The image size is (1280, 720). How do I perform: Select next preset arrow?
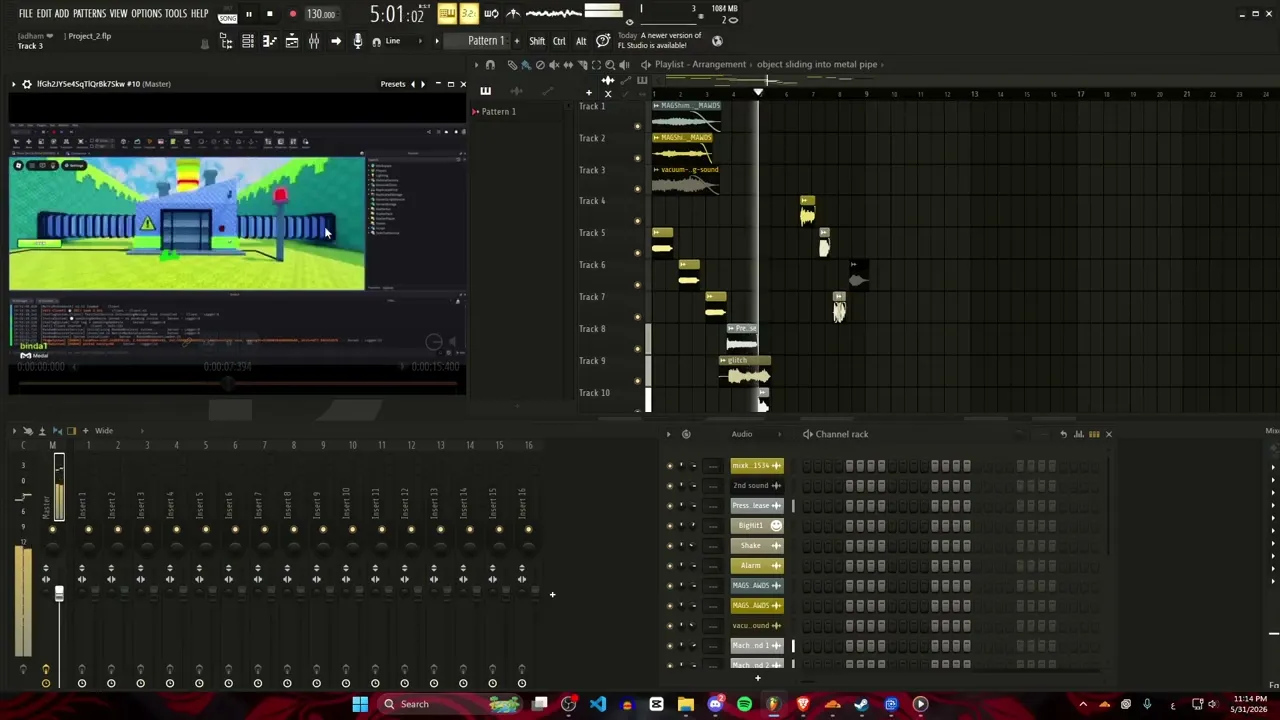[x=423, y=84]
